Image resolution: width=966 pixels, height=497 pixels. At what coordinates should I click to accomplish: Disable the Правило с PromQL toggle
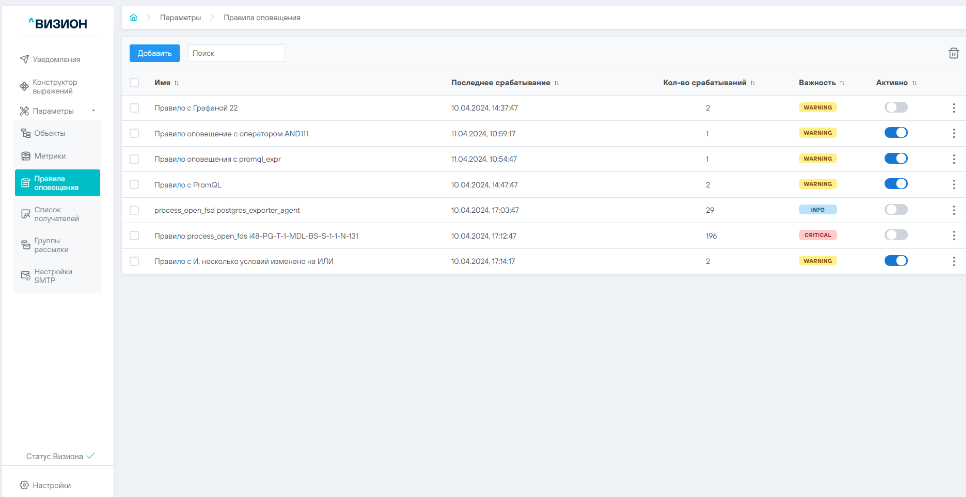coord(895,184)
